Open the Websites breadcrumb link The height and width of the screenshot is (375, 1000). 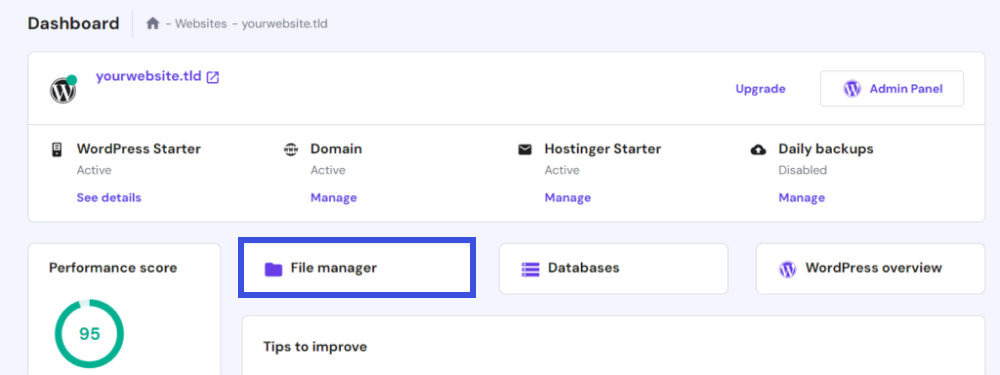tap(201, 24)
